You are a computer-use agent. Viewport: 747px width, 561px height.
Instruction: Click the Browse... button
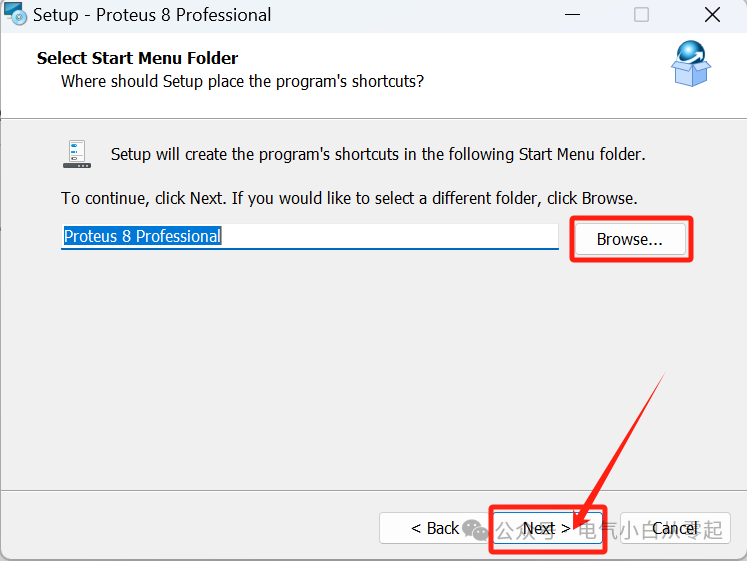pyautogui.click(x=630, y=239)
